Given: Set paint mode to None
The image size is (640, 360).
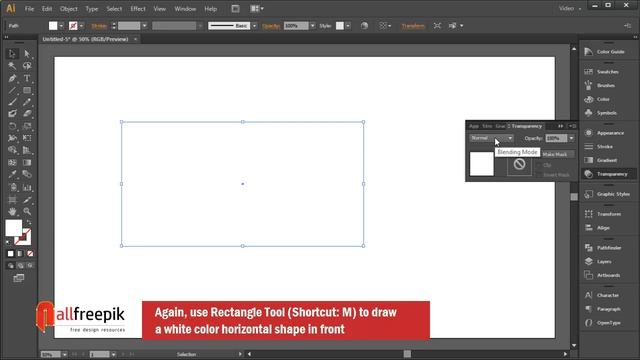Looking at the screenshot, I should click(30, 253).
